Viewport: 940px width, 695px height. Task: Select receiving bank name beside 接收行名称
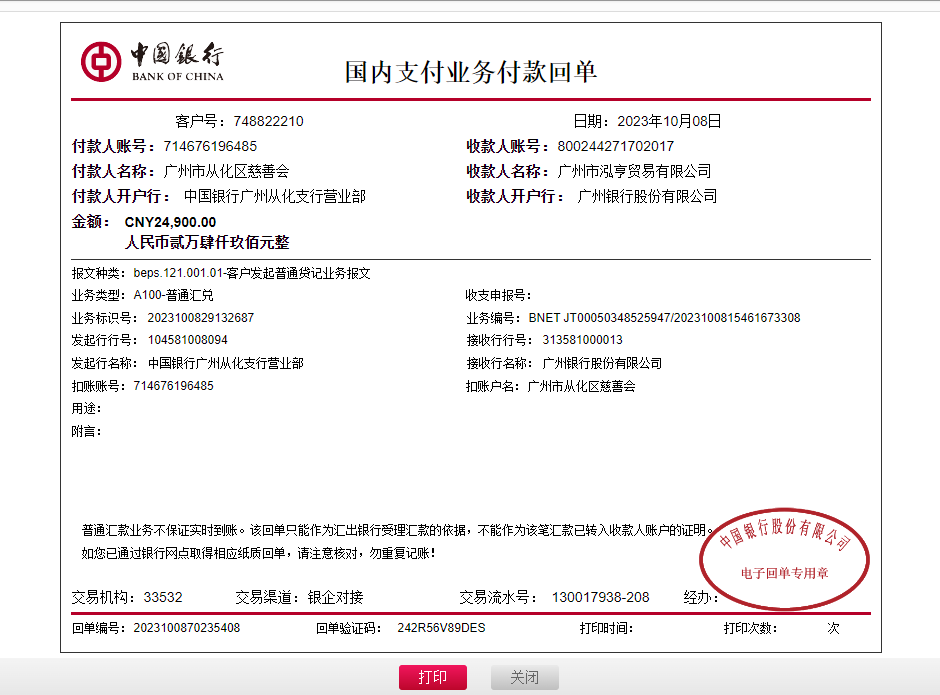pyautogui.click(x=602, y=363)
